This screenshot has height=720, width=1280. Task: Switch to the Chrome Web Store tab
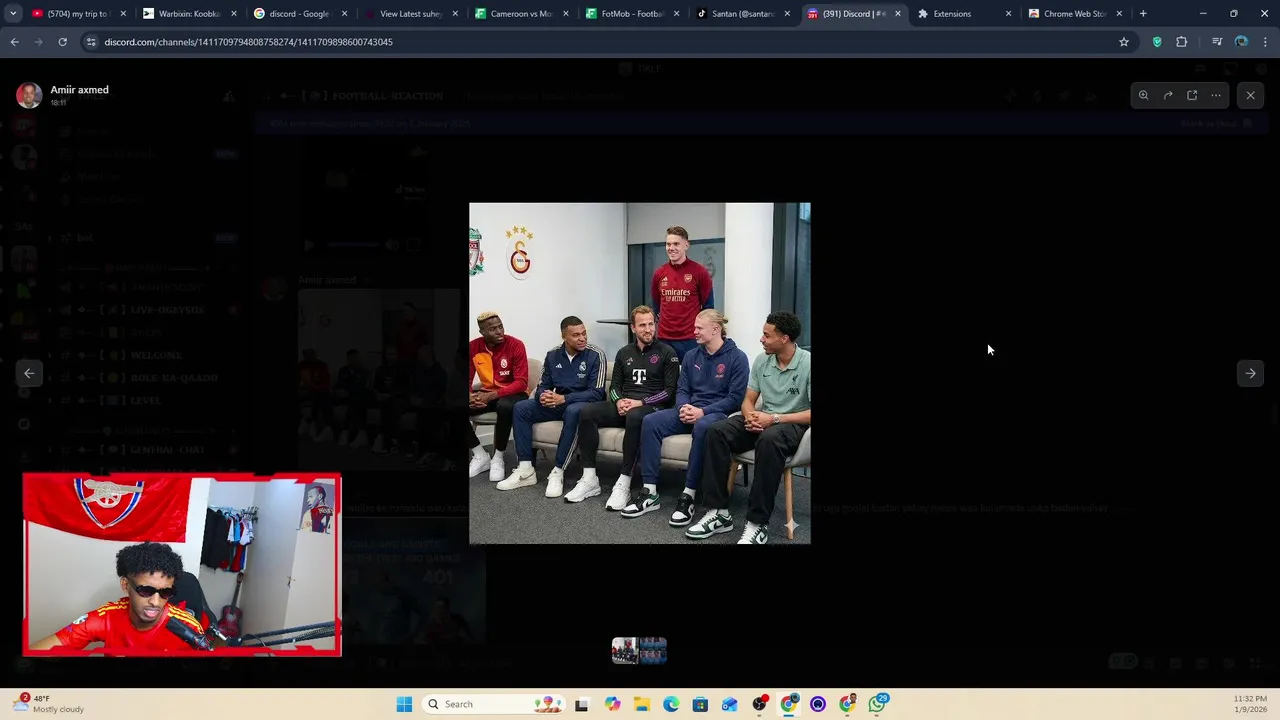click(x=1073, y=14)
